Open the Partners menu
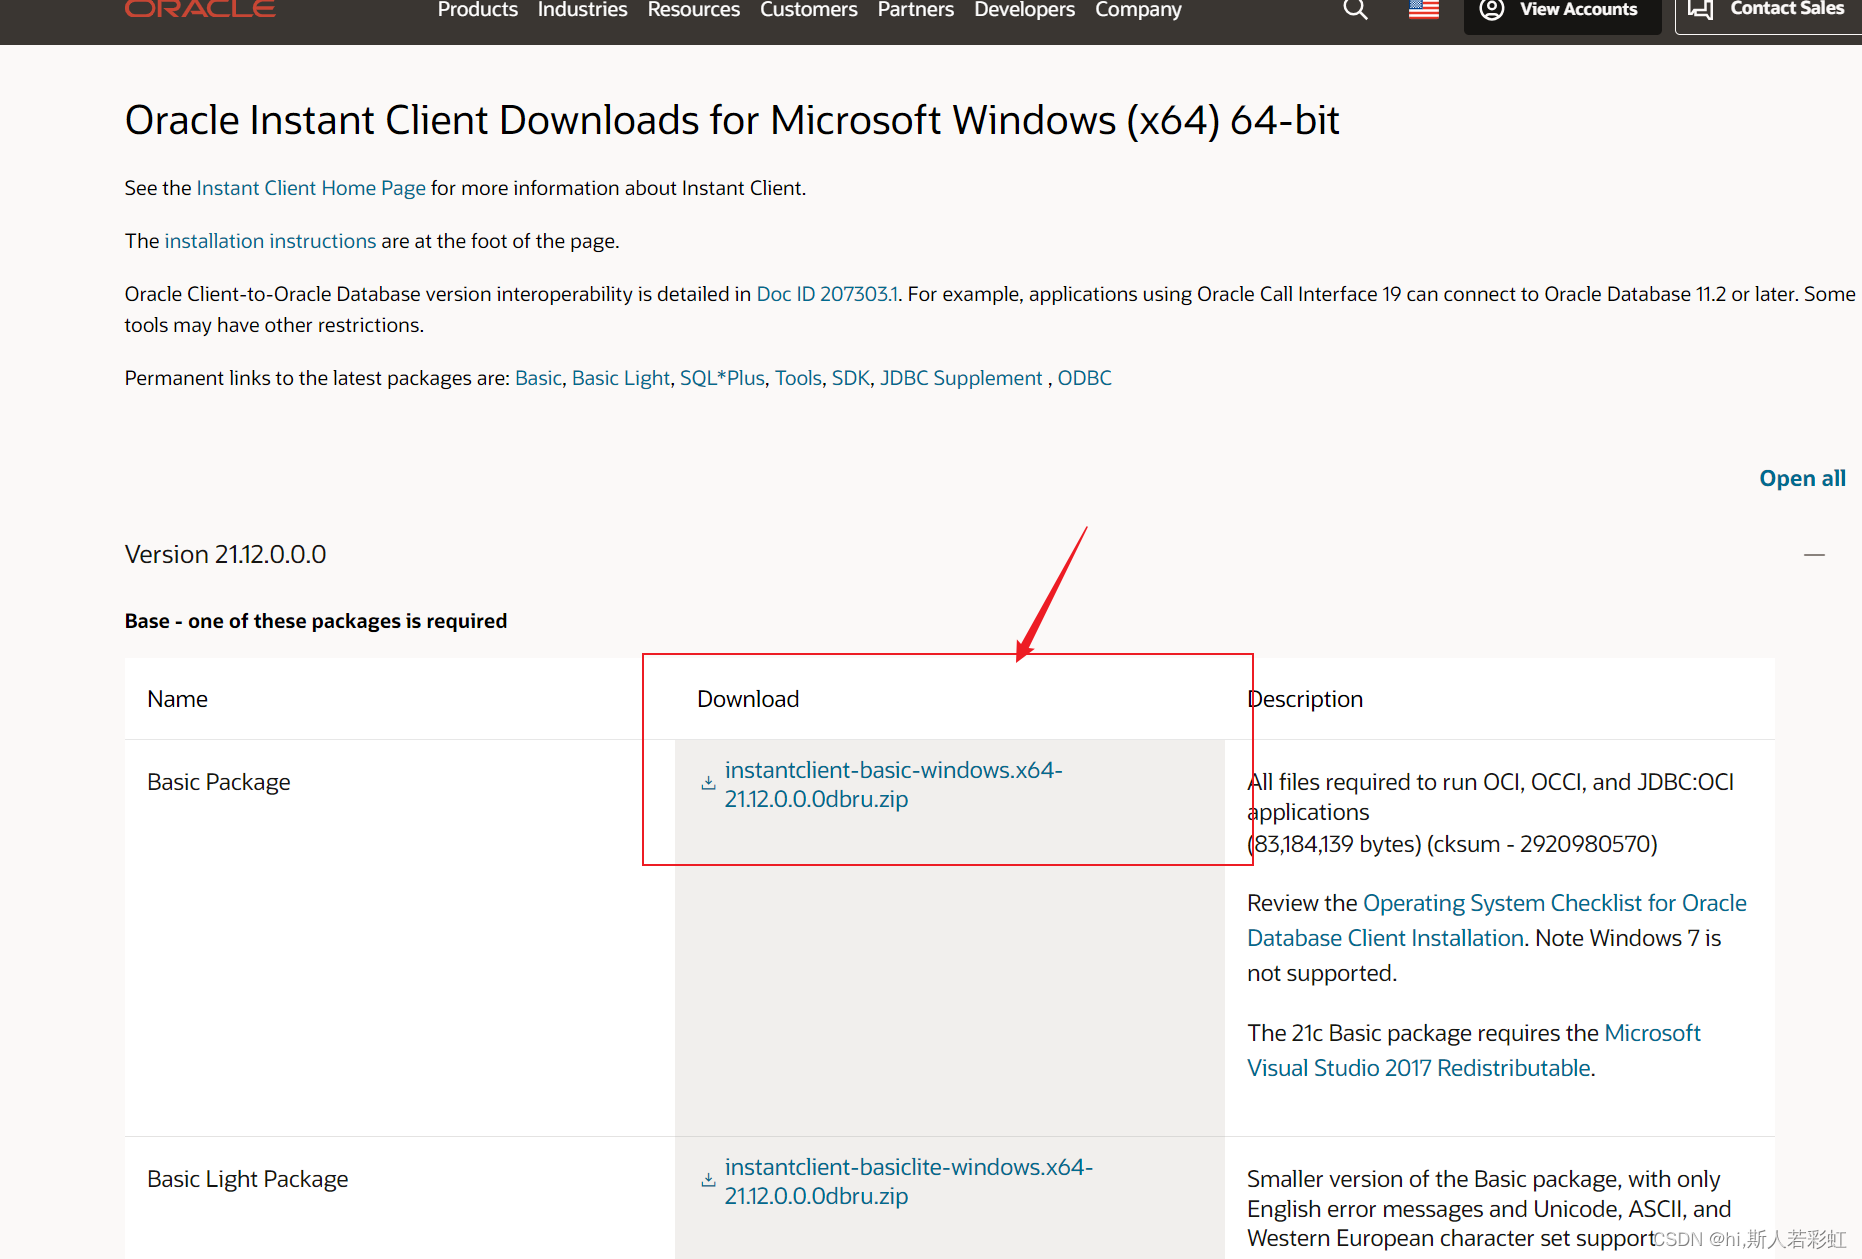 (x=916, y=10)
